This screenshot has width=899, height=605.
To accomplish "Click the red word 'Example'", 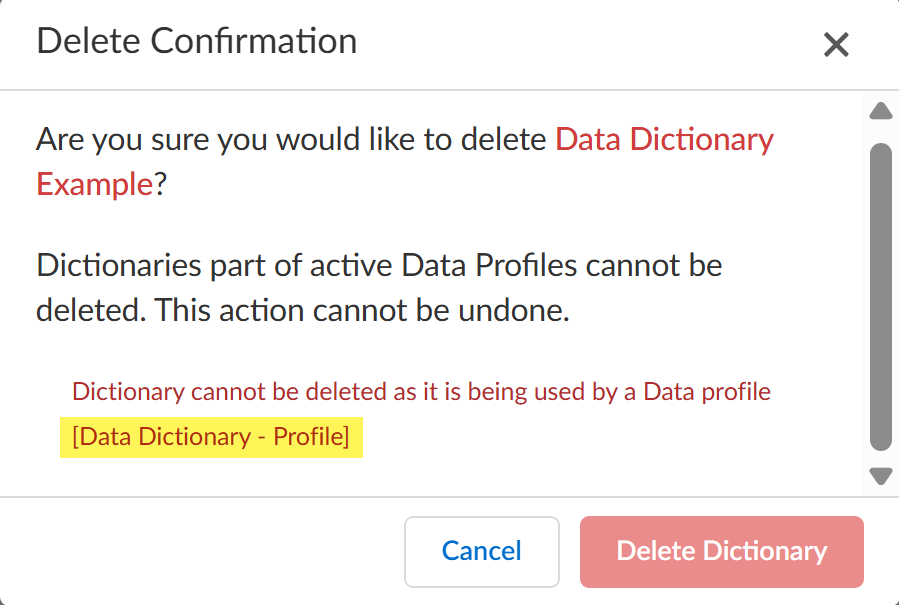I will [x=94, y=184].
